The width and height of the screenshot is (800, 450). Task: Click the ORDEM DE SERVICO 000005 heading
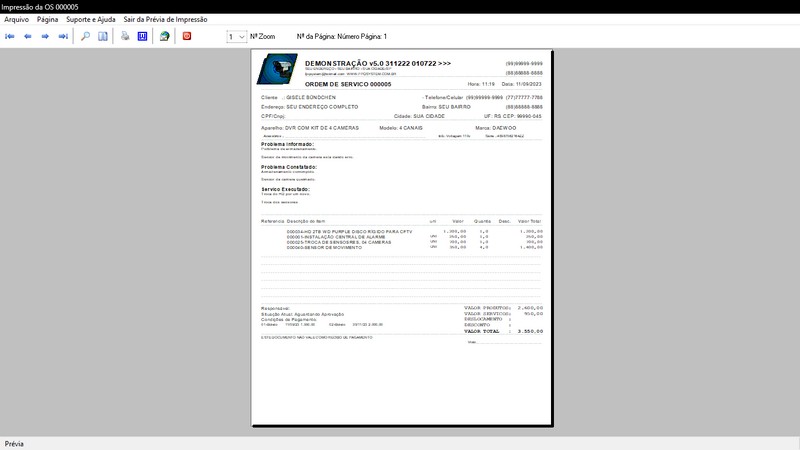pos(348,84)
